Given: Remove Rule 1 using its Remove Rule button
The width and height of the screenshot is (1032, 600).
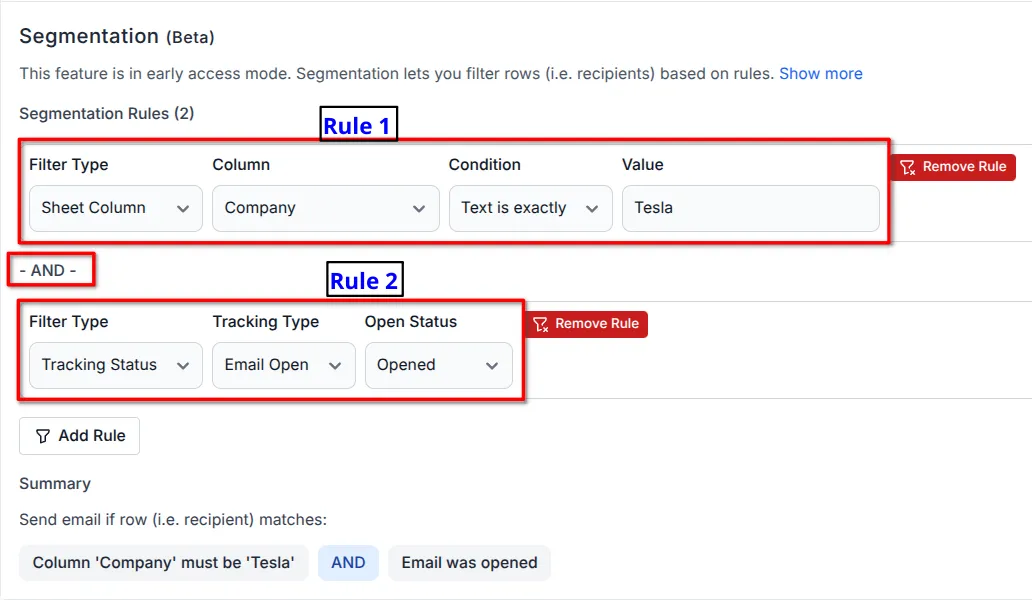Looking at the screenshot, I should coord(952,167).
